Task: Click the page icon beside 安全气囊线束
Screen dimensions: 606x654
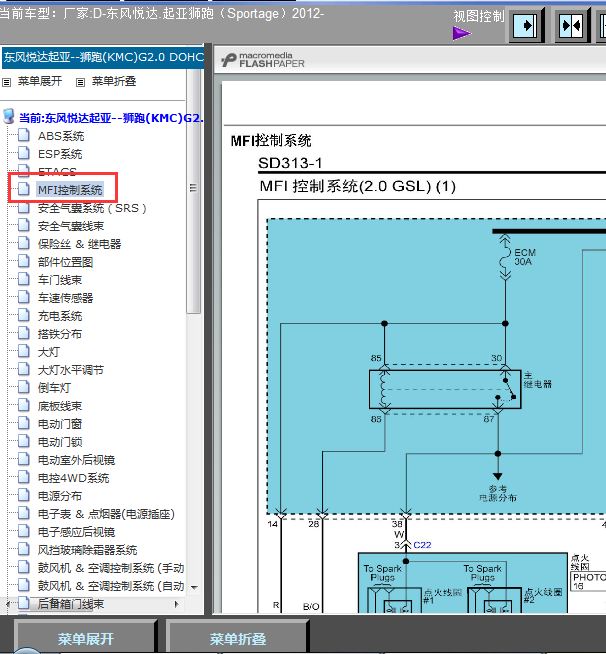Action: pos(24,225)
